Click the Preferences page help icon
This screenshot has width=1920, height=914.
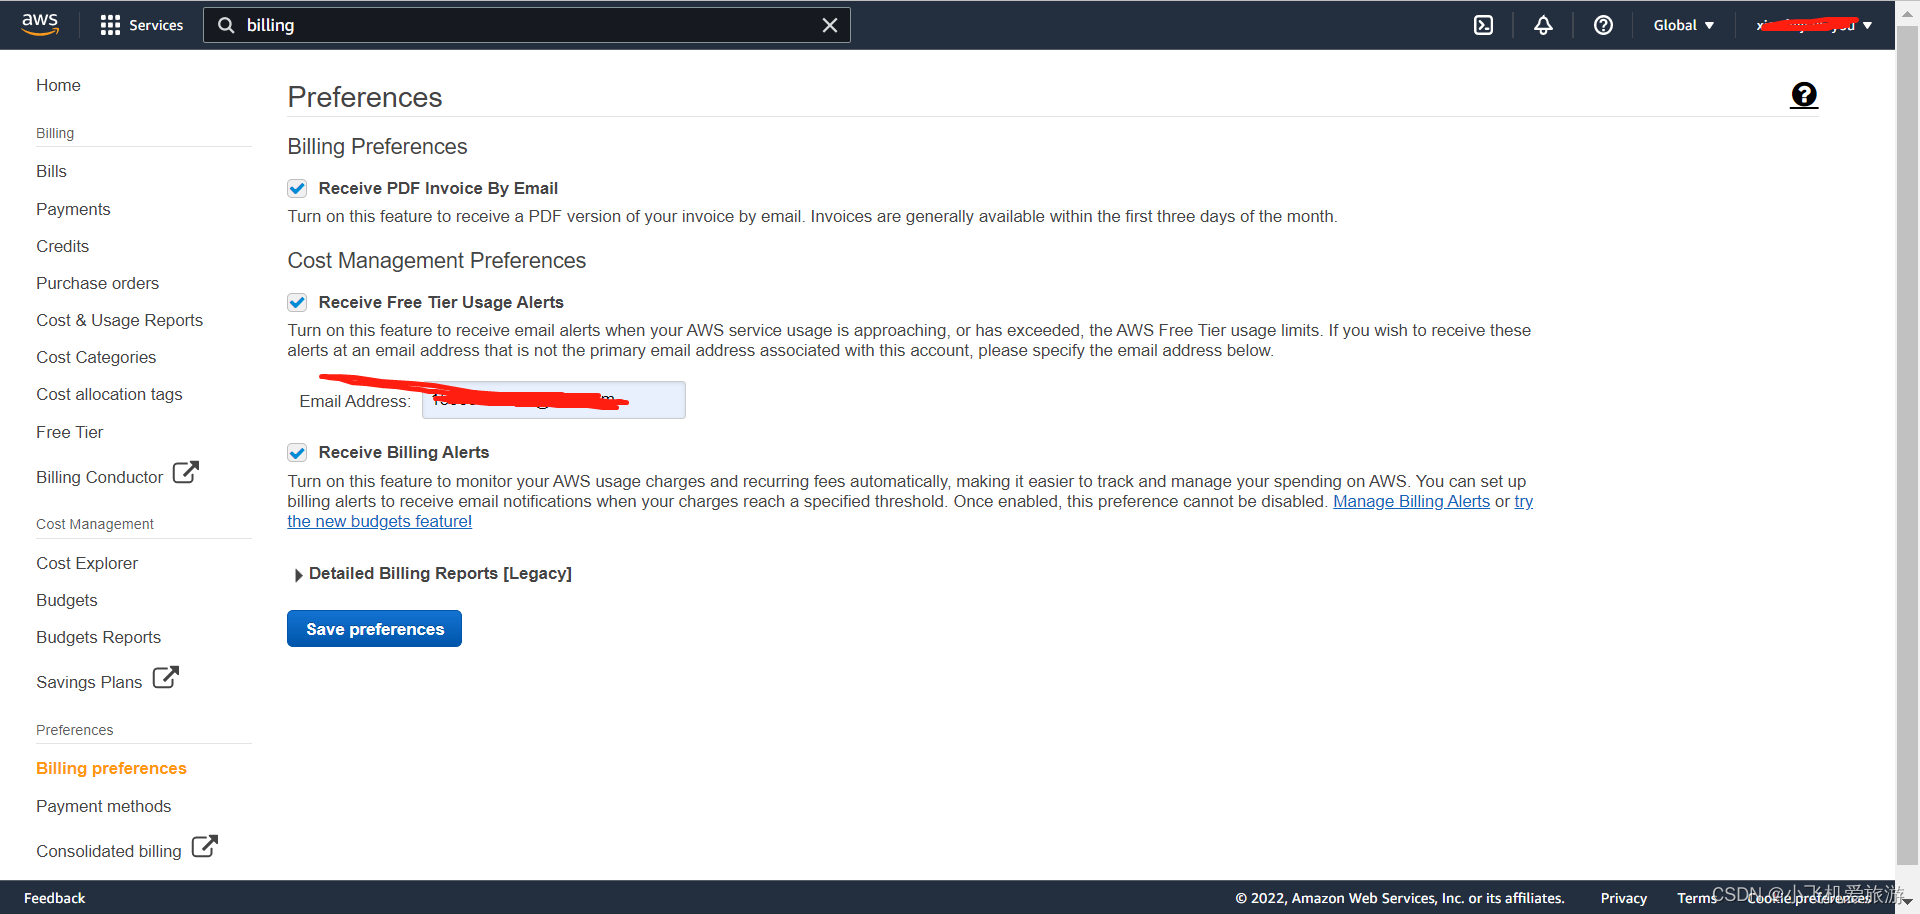[1803, 95]
